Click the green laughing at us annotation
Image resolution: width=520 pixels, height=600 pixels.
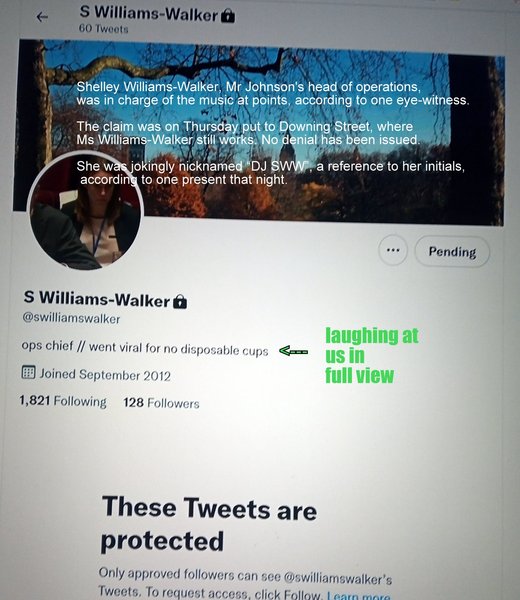point(372,356)
